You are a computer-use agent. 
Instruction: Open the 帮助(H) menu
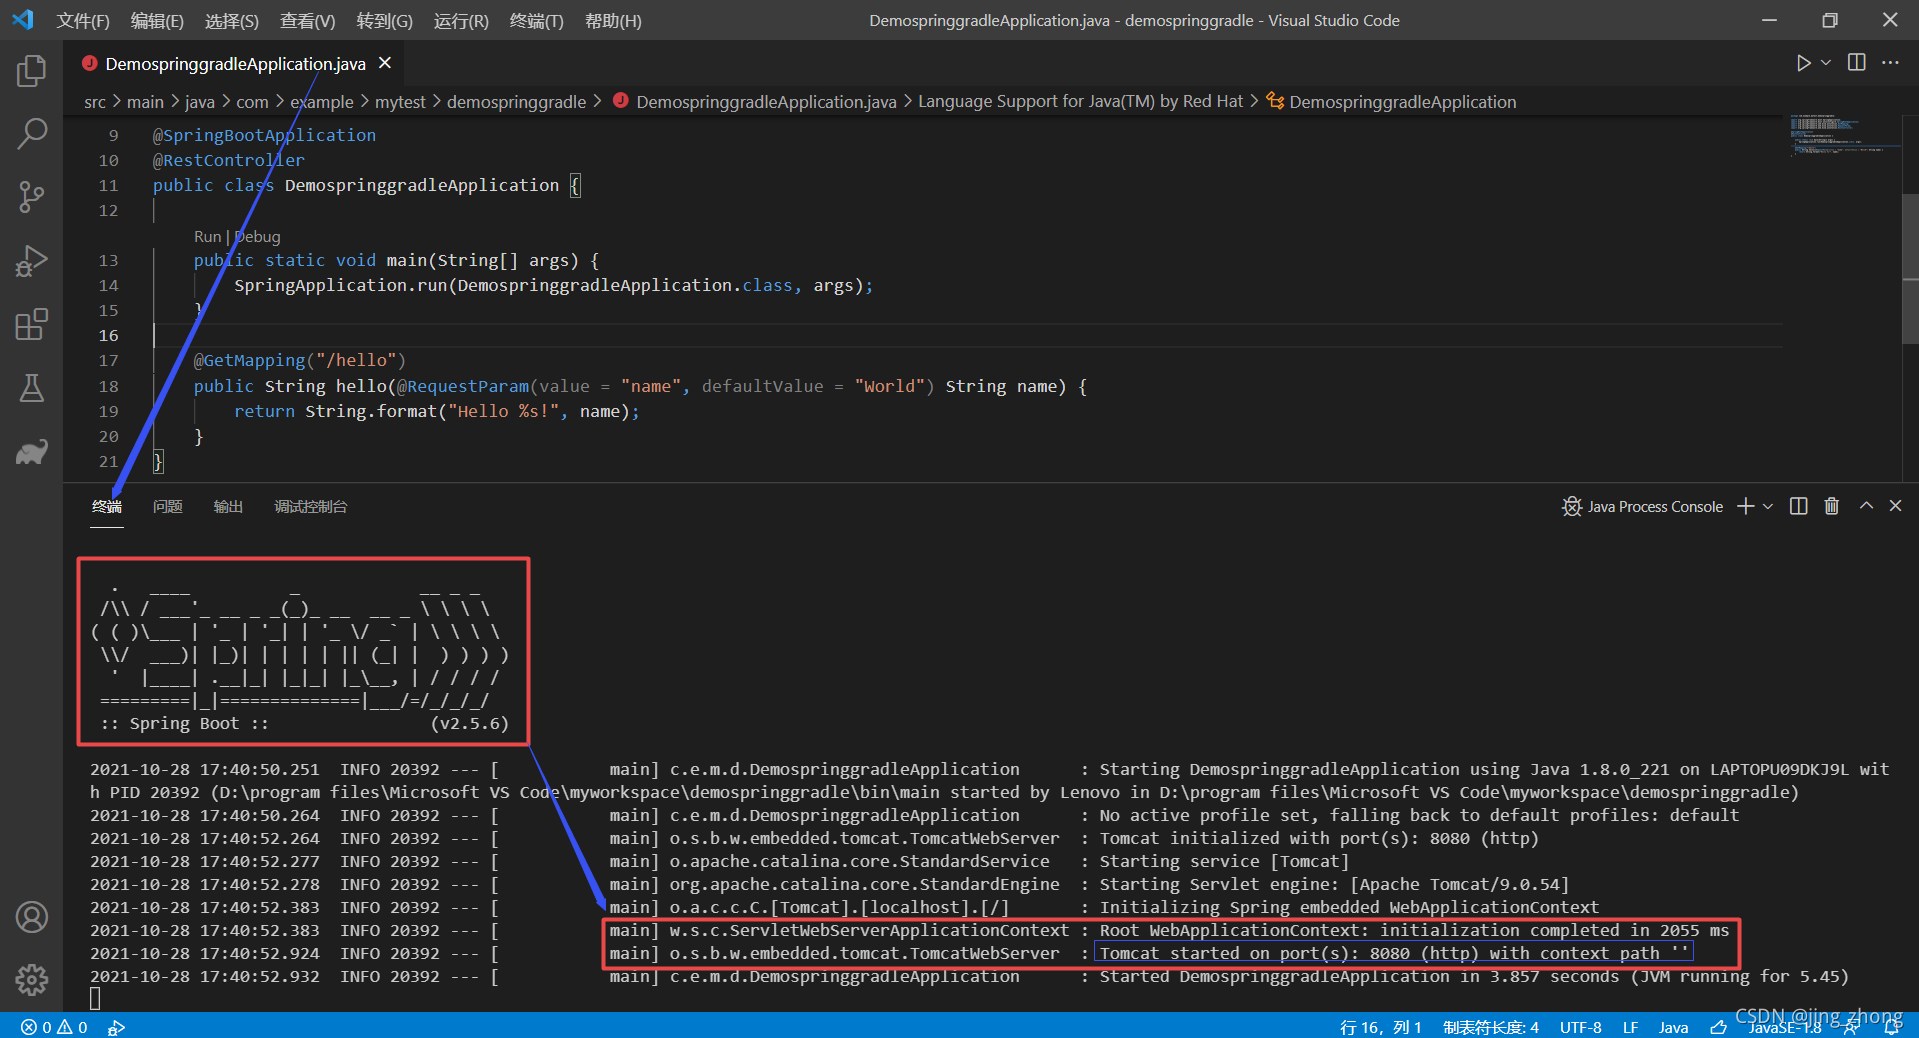coord(613,20)
